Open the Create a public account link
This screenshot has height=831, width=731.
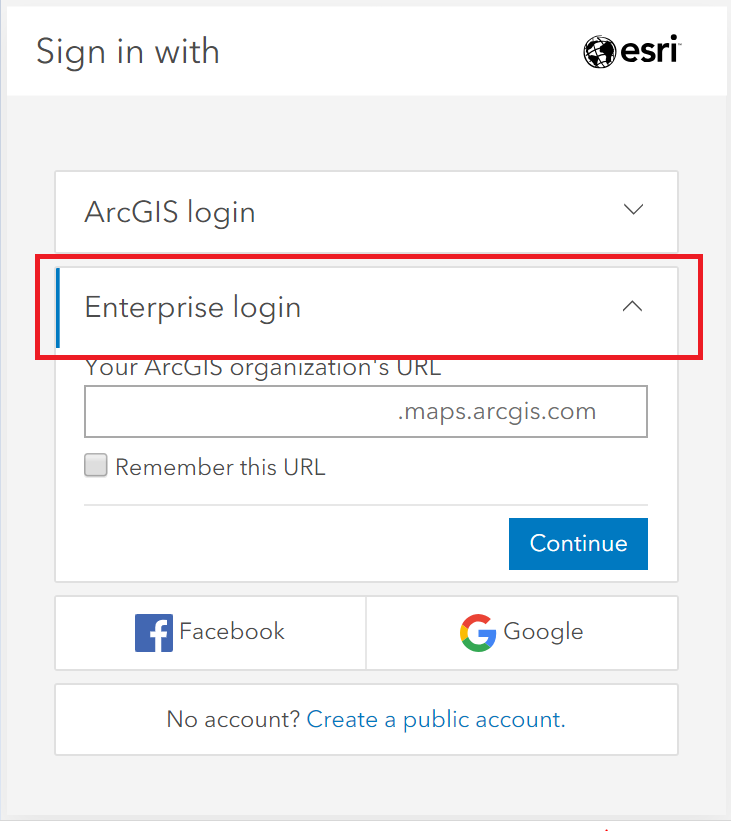(436, 720)
